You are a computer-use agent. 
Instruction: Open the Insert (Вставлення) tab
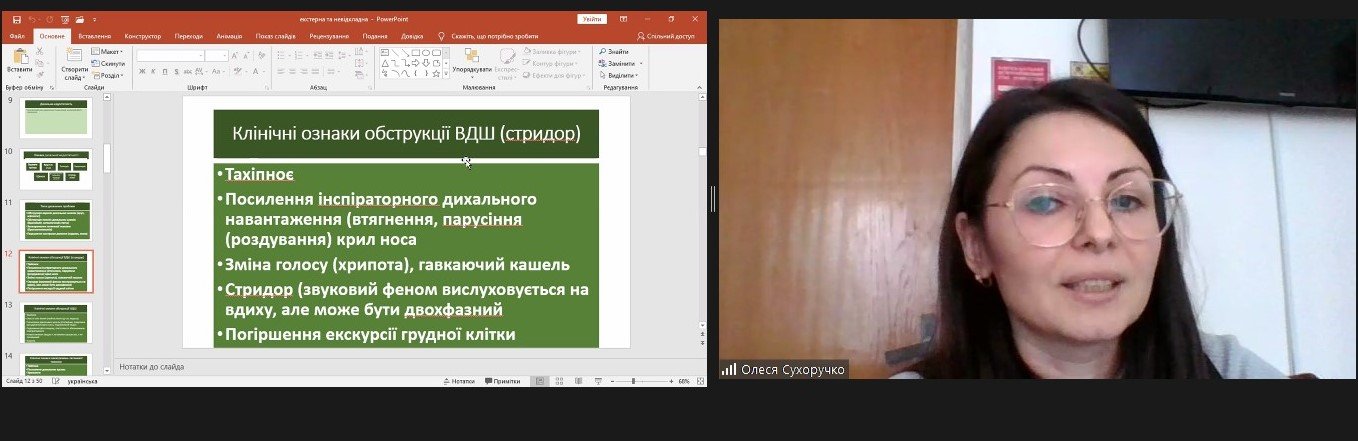click(94, 36)
